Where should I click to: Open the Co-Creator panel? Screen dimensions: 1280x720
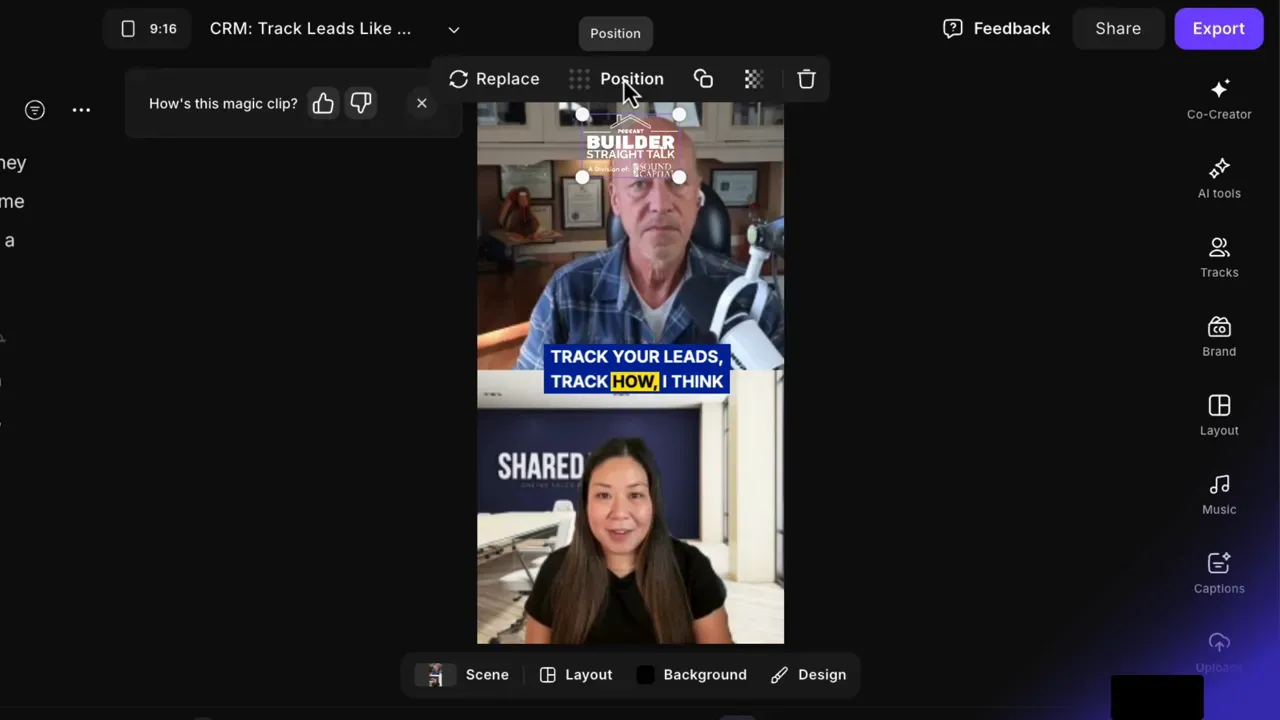click(1219, 99)
